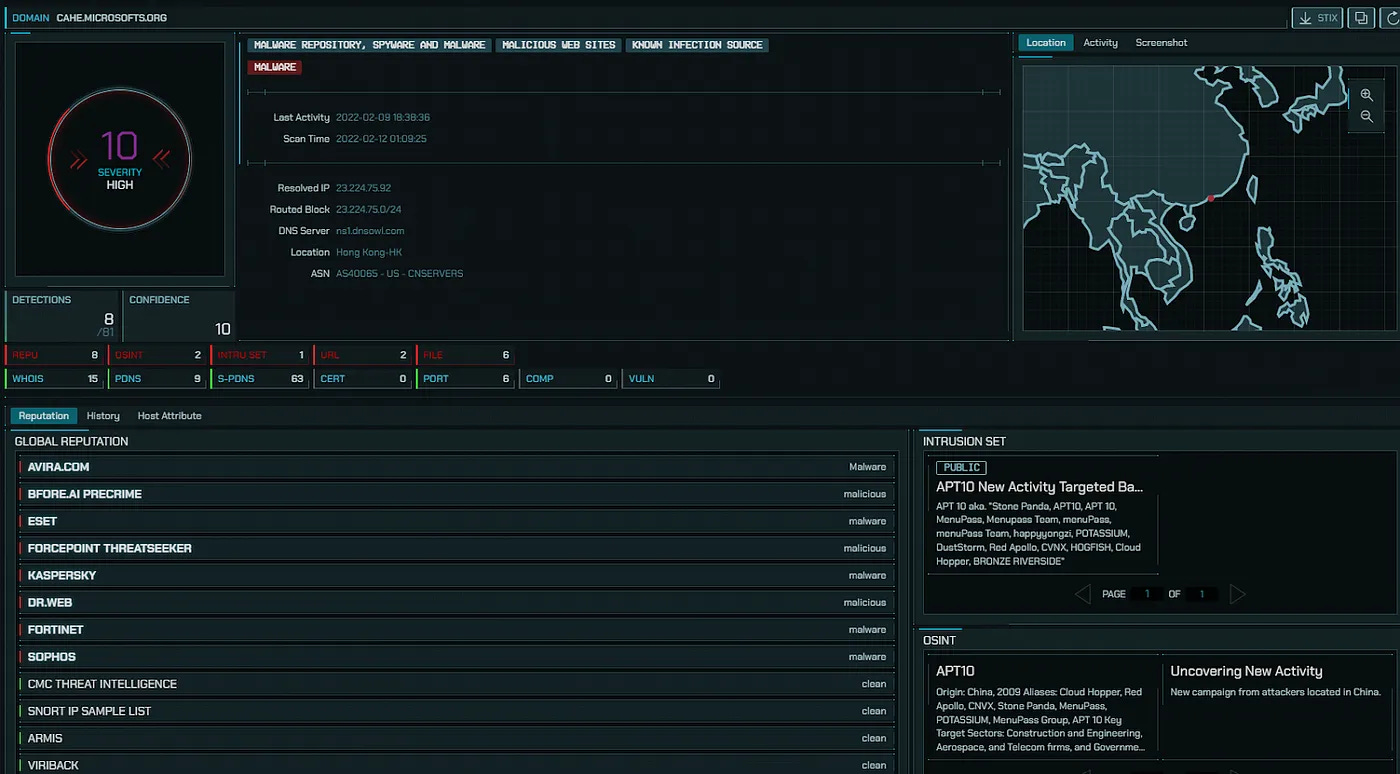The width and height of the screenshot is (1400, 774).
Task: Select the SNORT IP SAMPLE LIST row
Action: point(457,711)
